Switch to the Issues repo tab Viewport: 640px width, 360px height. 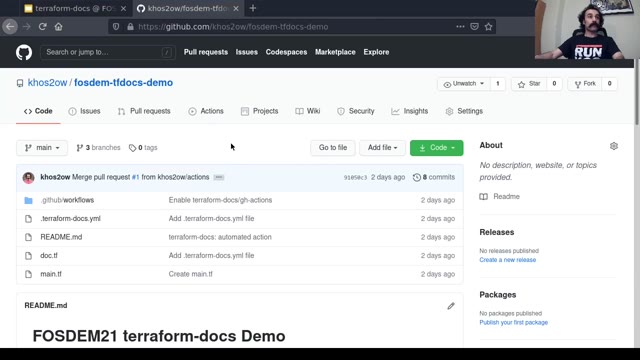click(x=84, y=111)
